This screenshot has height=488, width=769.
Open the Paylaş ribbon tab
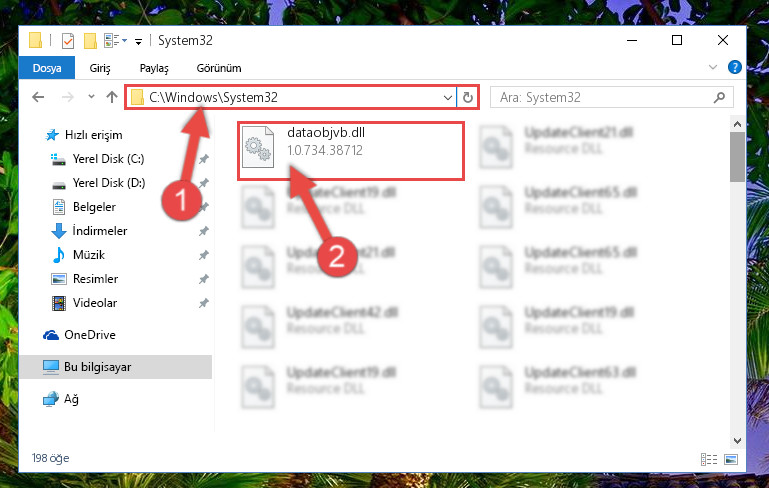tap(154, 68)
